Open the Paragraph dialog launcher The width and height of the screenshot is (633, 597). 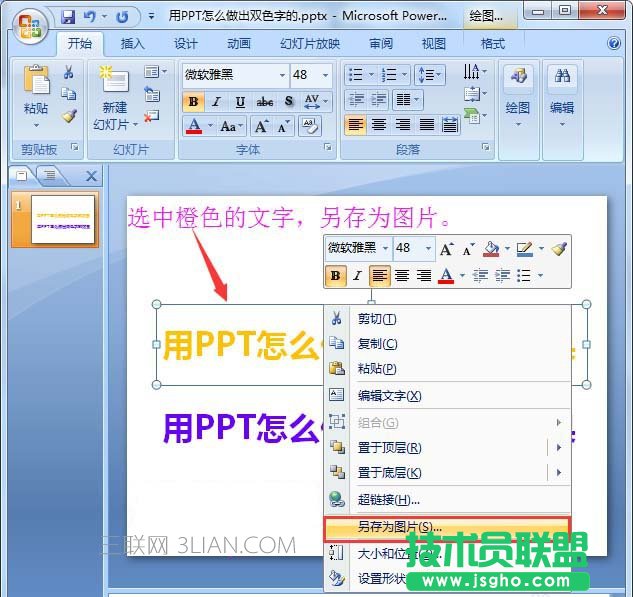(x=486, y=147)
